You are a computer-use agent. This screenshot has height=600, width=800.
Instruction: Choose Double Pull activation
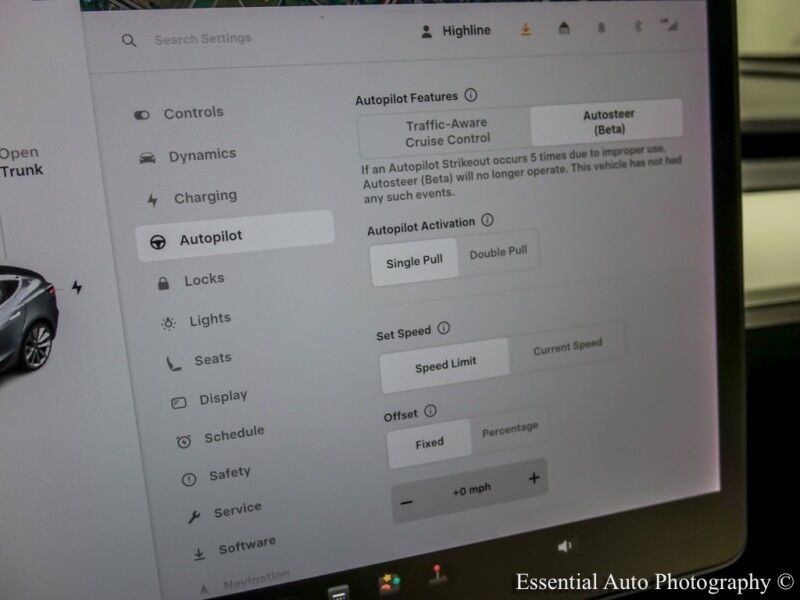[498, 253]
